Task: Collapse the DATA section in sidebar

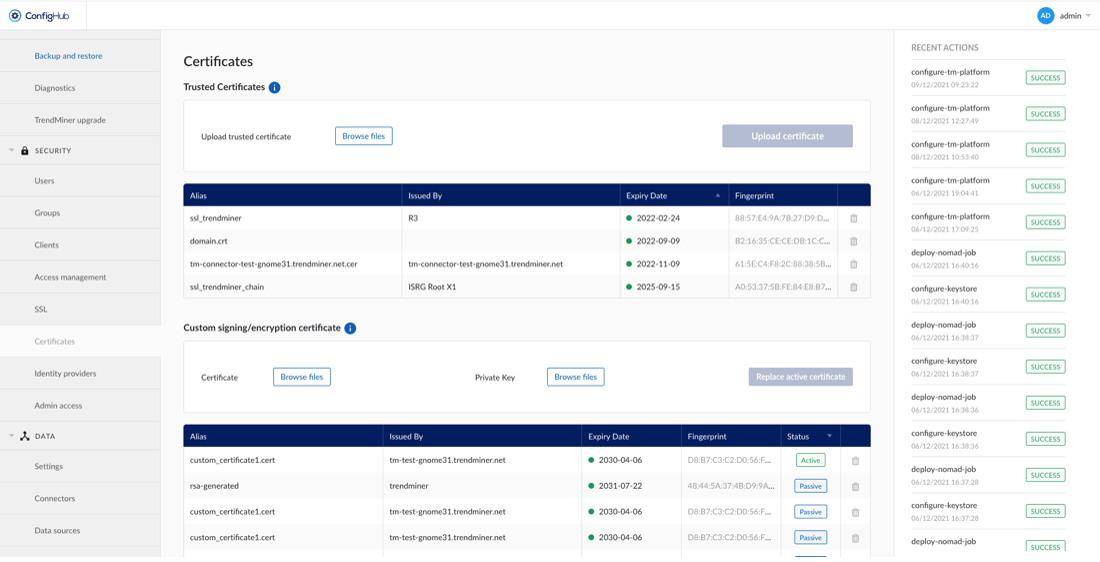Action: (x=12, y=436)
